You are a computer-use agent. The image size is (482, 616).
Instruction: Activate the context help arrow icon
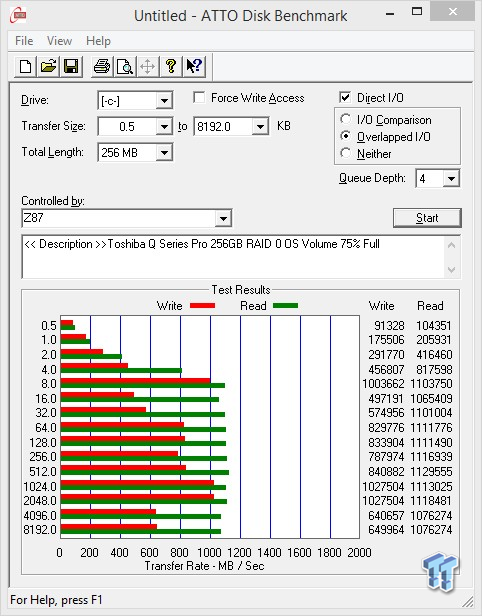click(194, 66)
